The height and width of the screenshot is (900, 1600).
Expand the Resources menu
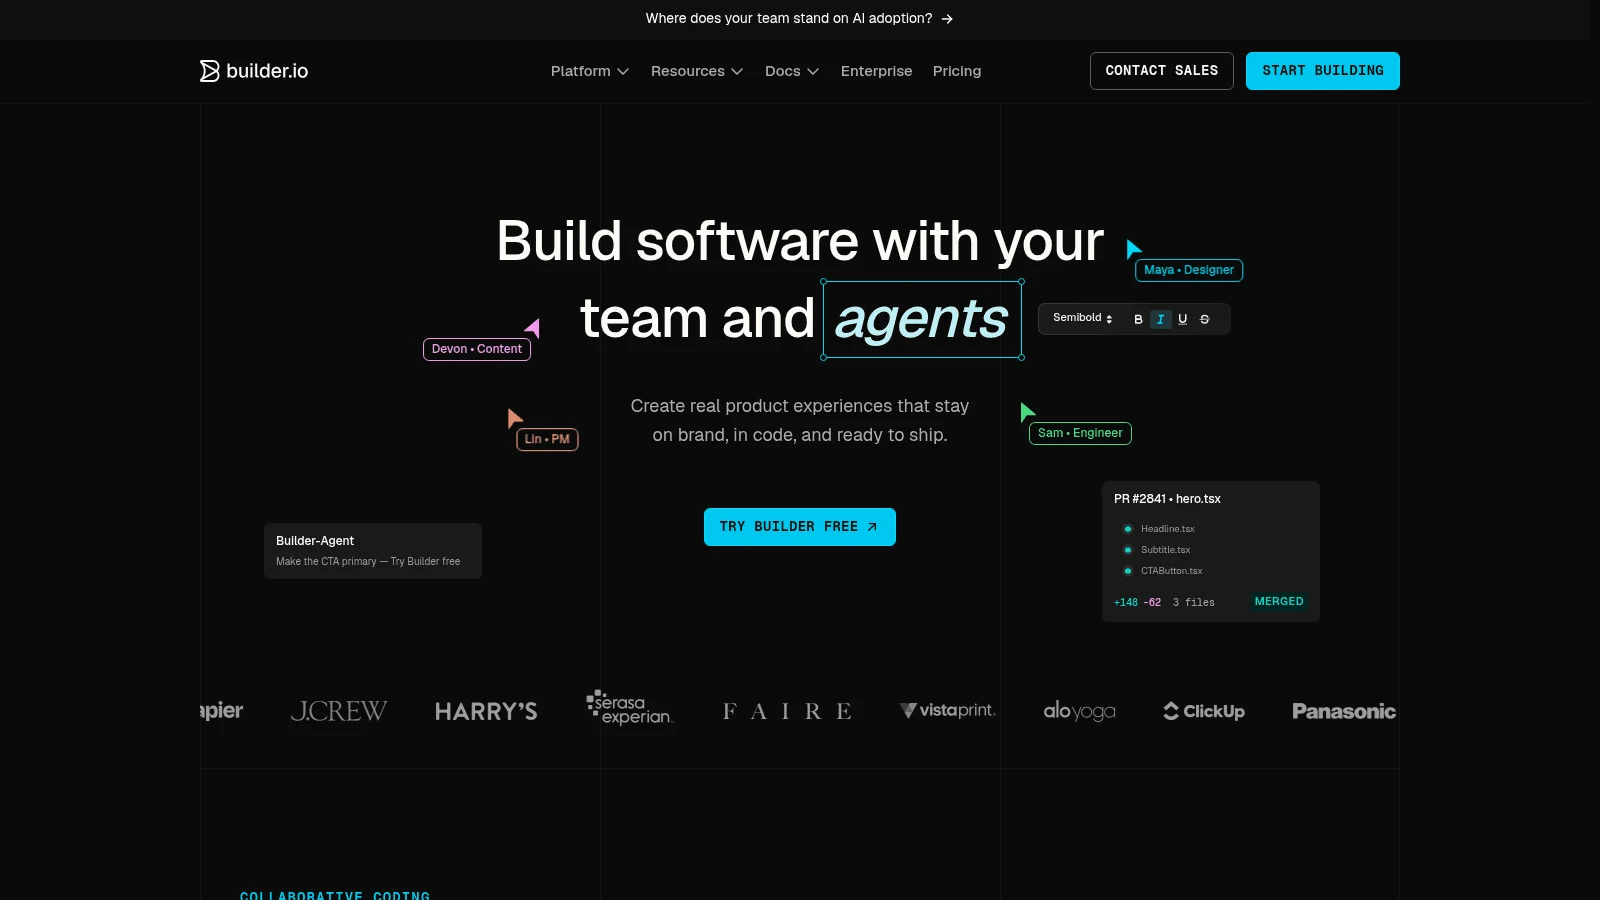pos(697,71)
